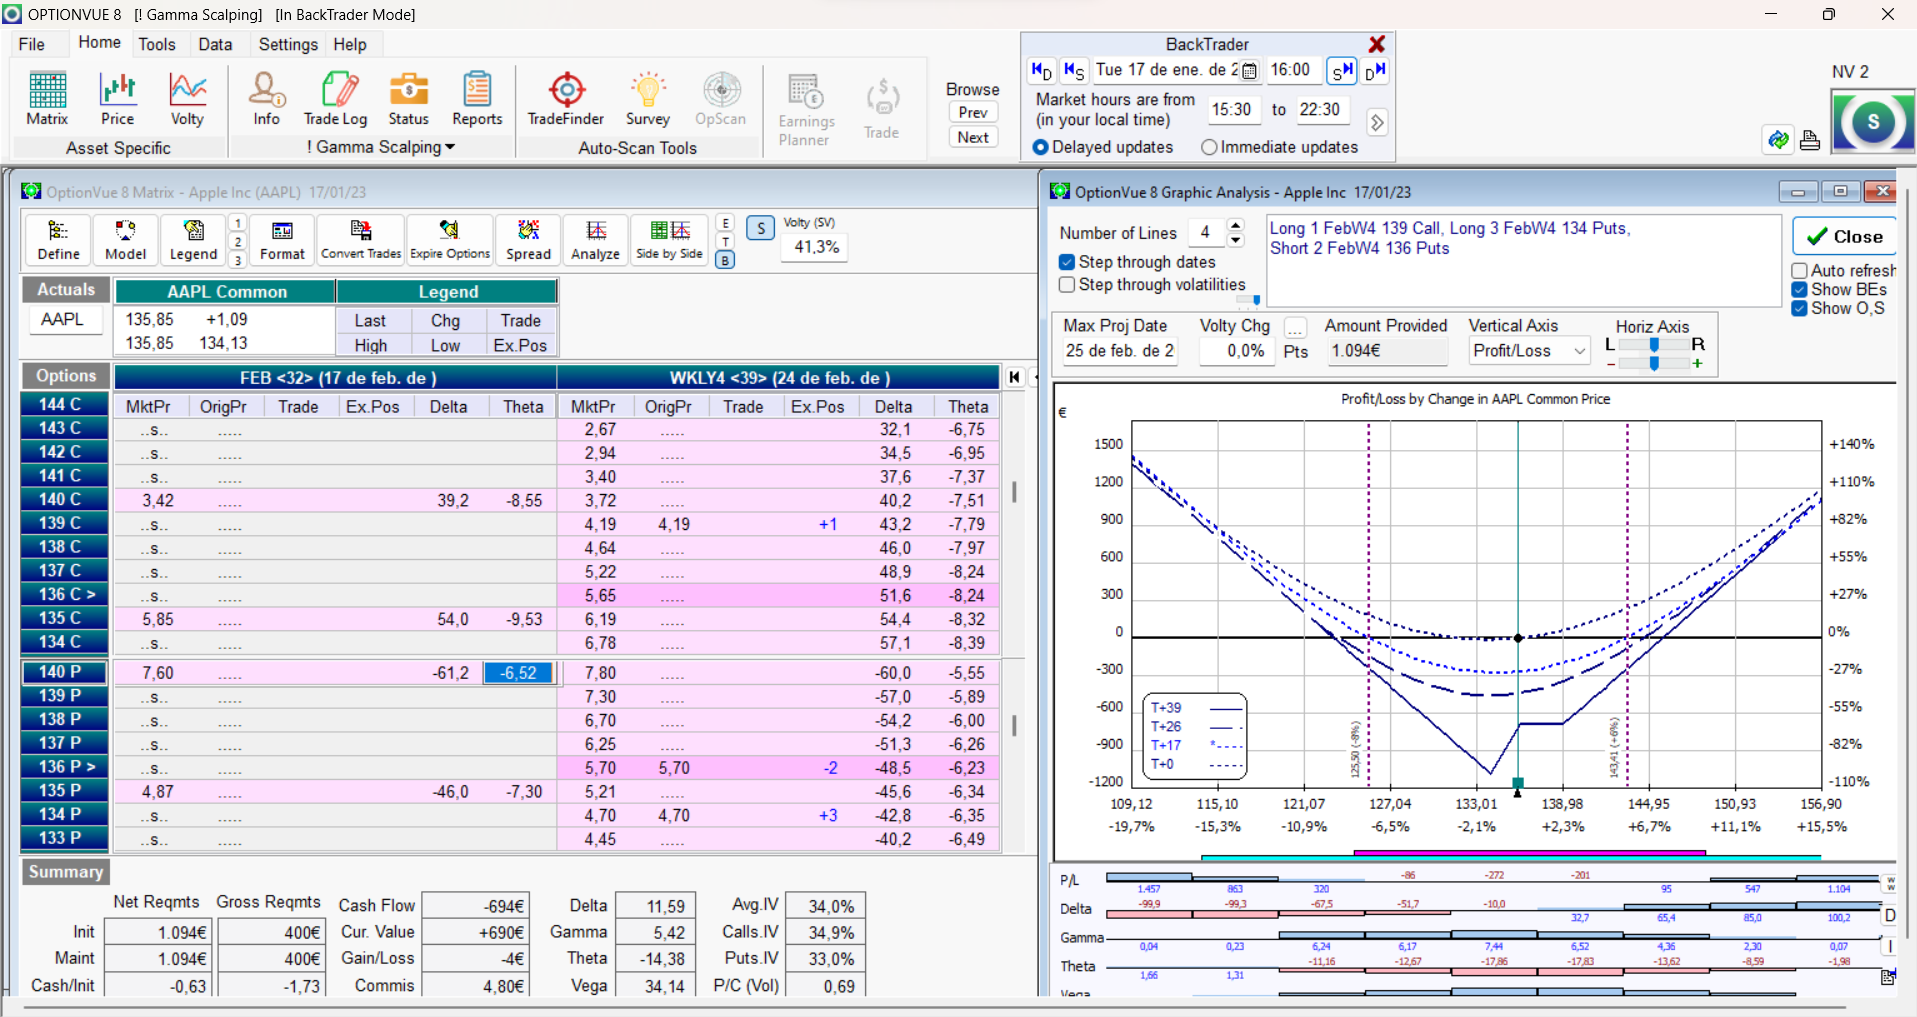Adjust the Horiz Axis L-R slider
1917x1017 pixels.
tap(1654, 344)
